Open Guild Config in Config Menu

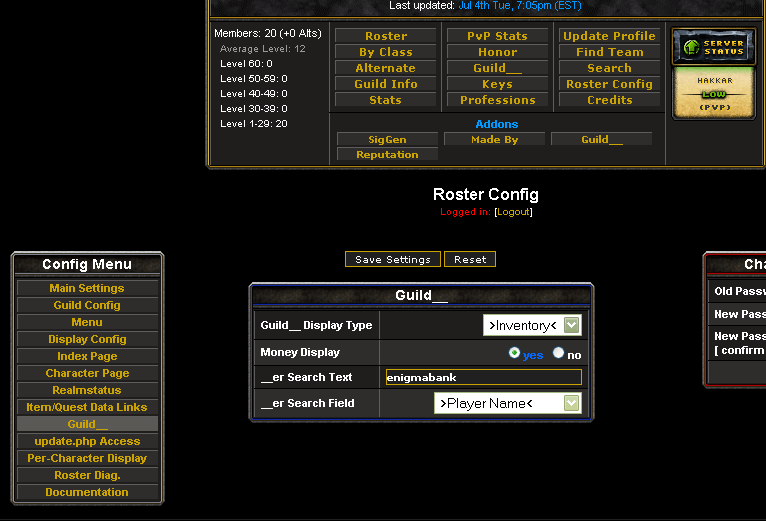pos(87,305)
